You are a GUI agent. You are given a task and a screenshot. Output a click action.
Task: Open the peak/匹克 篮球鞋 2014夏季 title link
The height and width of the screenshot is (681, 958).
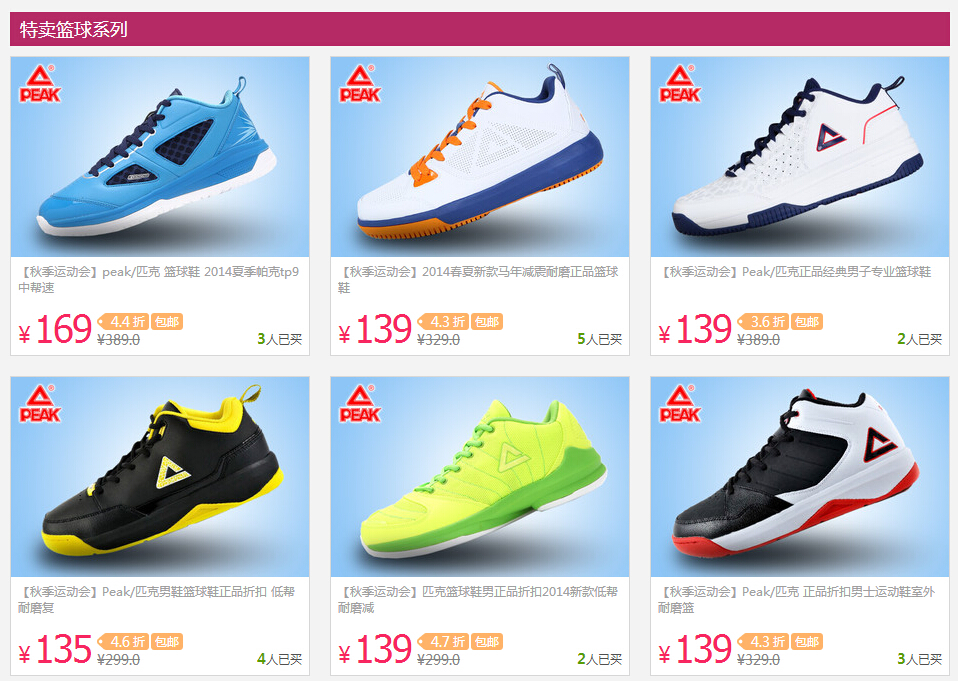click(158, 279)
